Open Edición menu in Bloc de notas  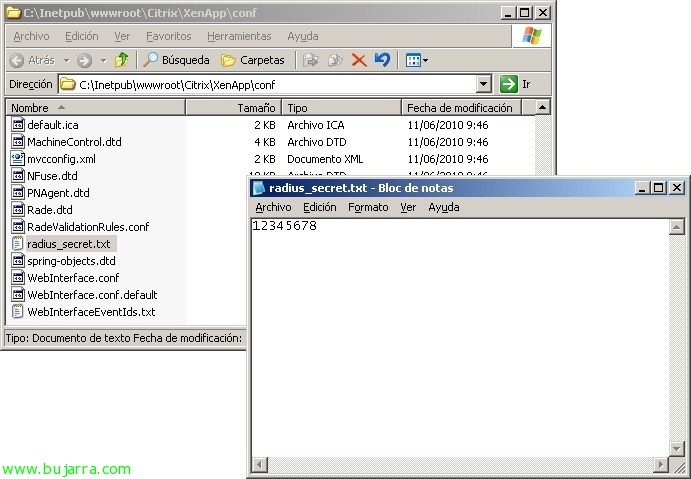click(x=319, y=207)
